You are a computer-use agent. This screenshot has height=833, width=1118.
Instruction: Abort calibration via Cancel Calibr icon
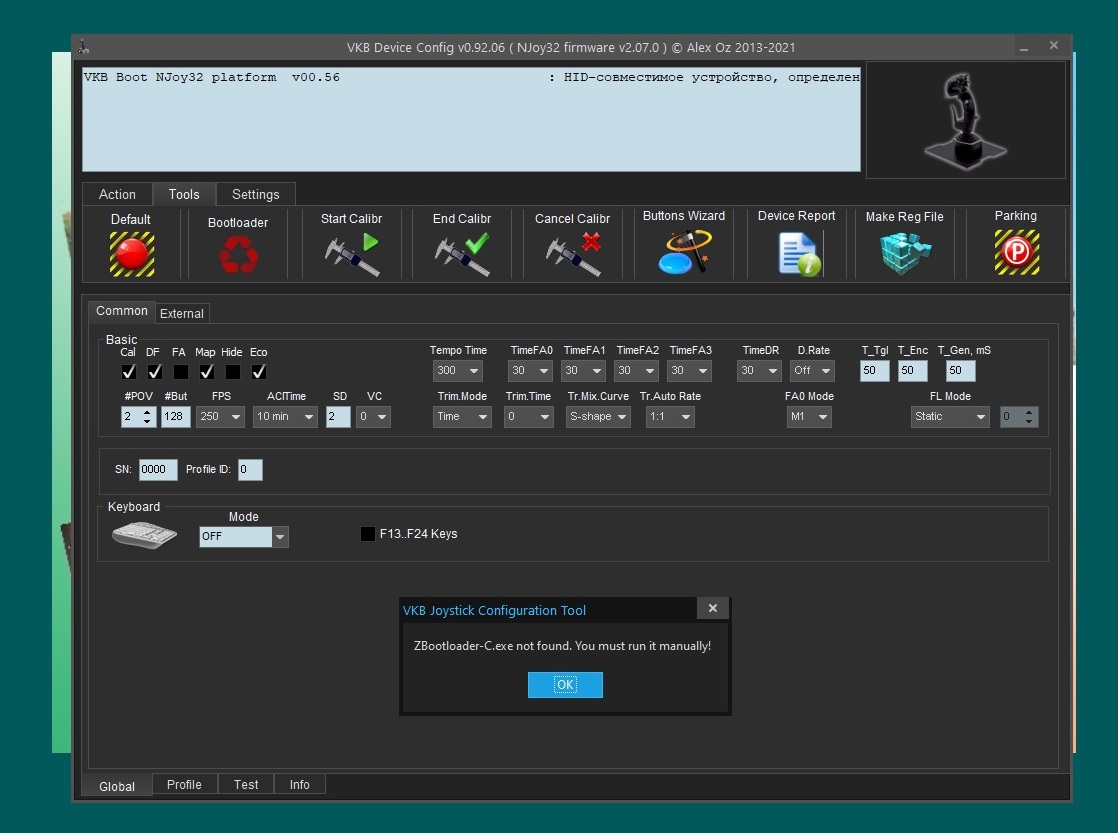point(573,254)
